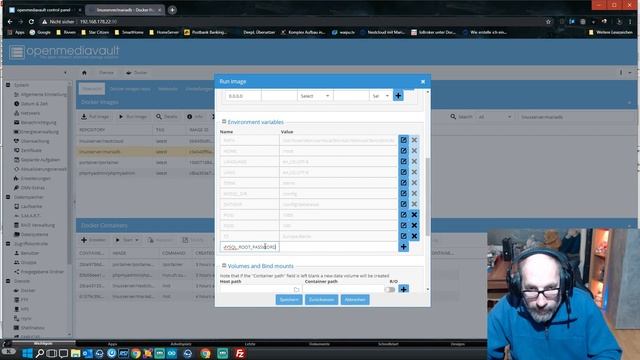Select linuxserver/nextcloud image row
This screenshot has width=640, height=360.
pos(145,141)
